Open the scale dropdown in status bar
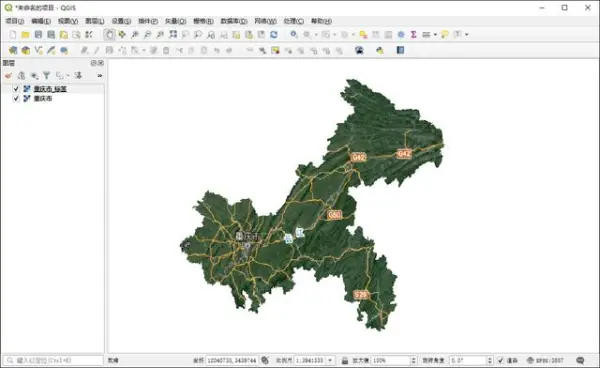 point(330,360)
